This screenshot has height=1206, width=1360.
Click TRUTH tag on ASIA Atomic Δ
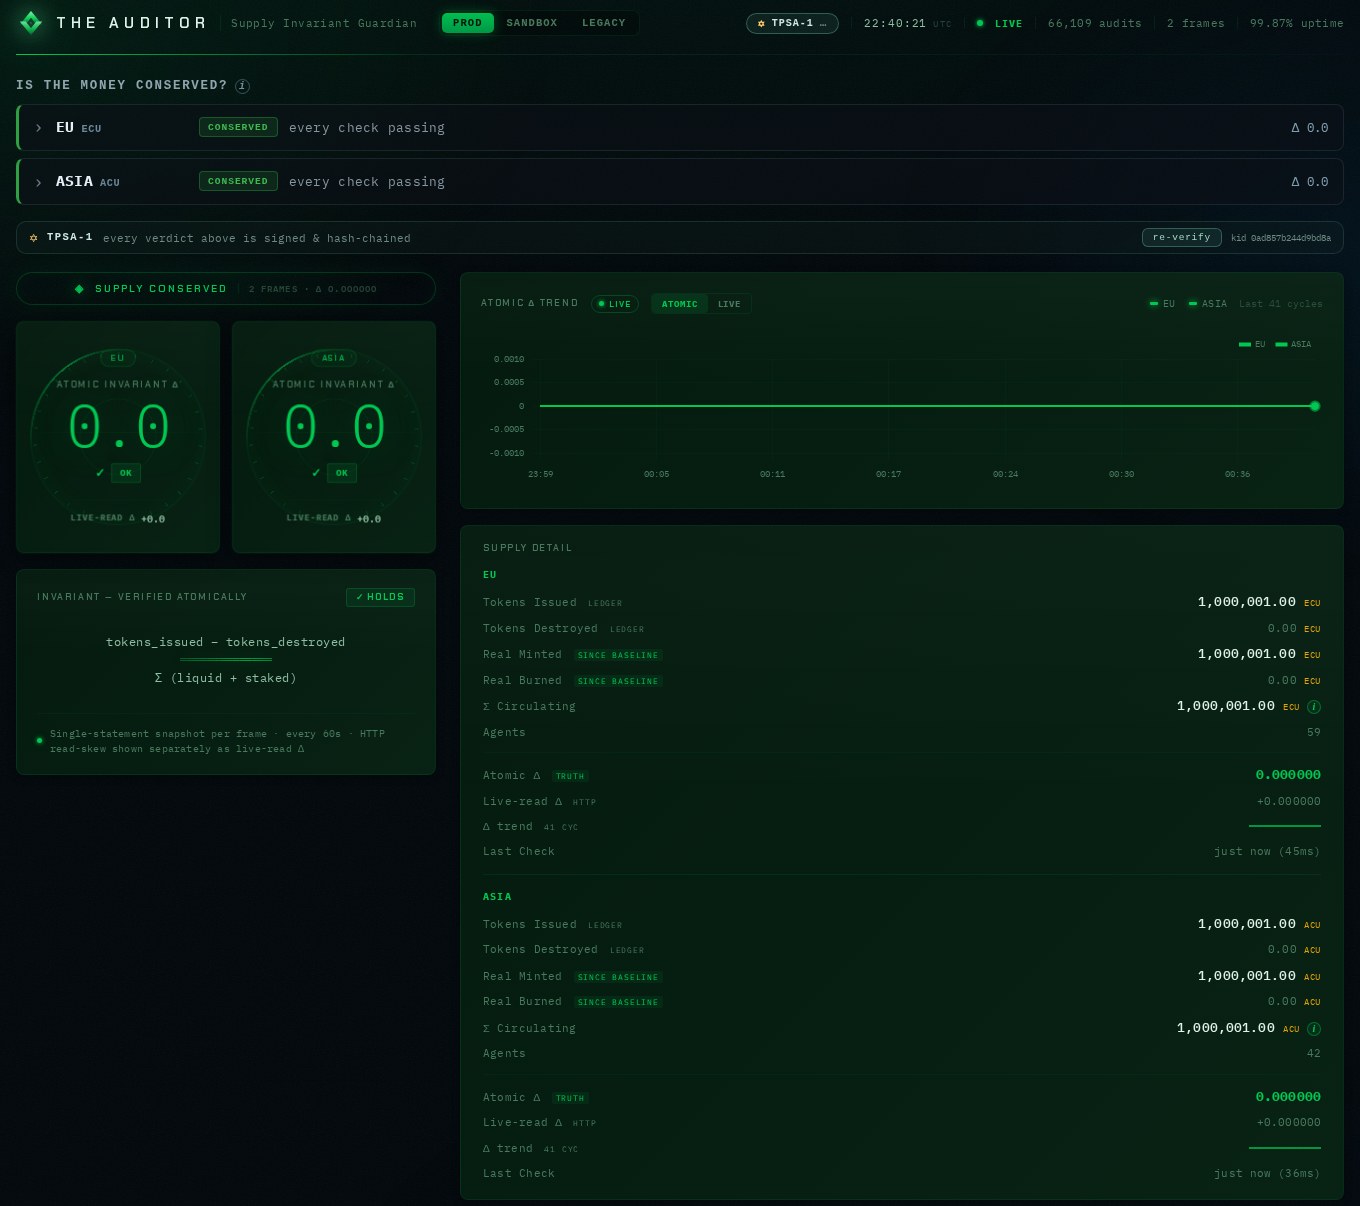(570, 1098)
